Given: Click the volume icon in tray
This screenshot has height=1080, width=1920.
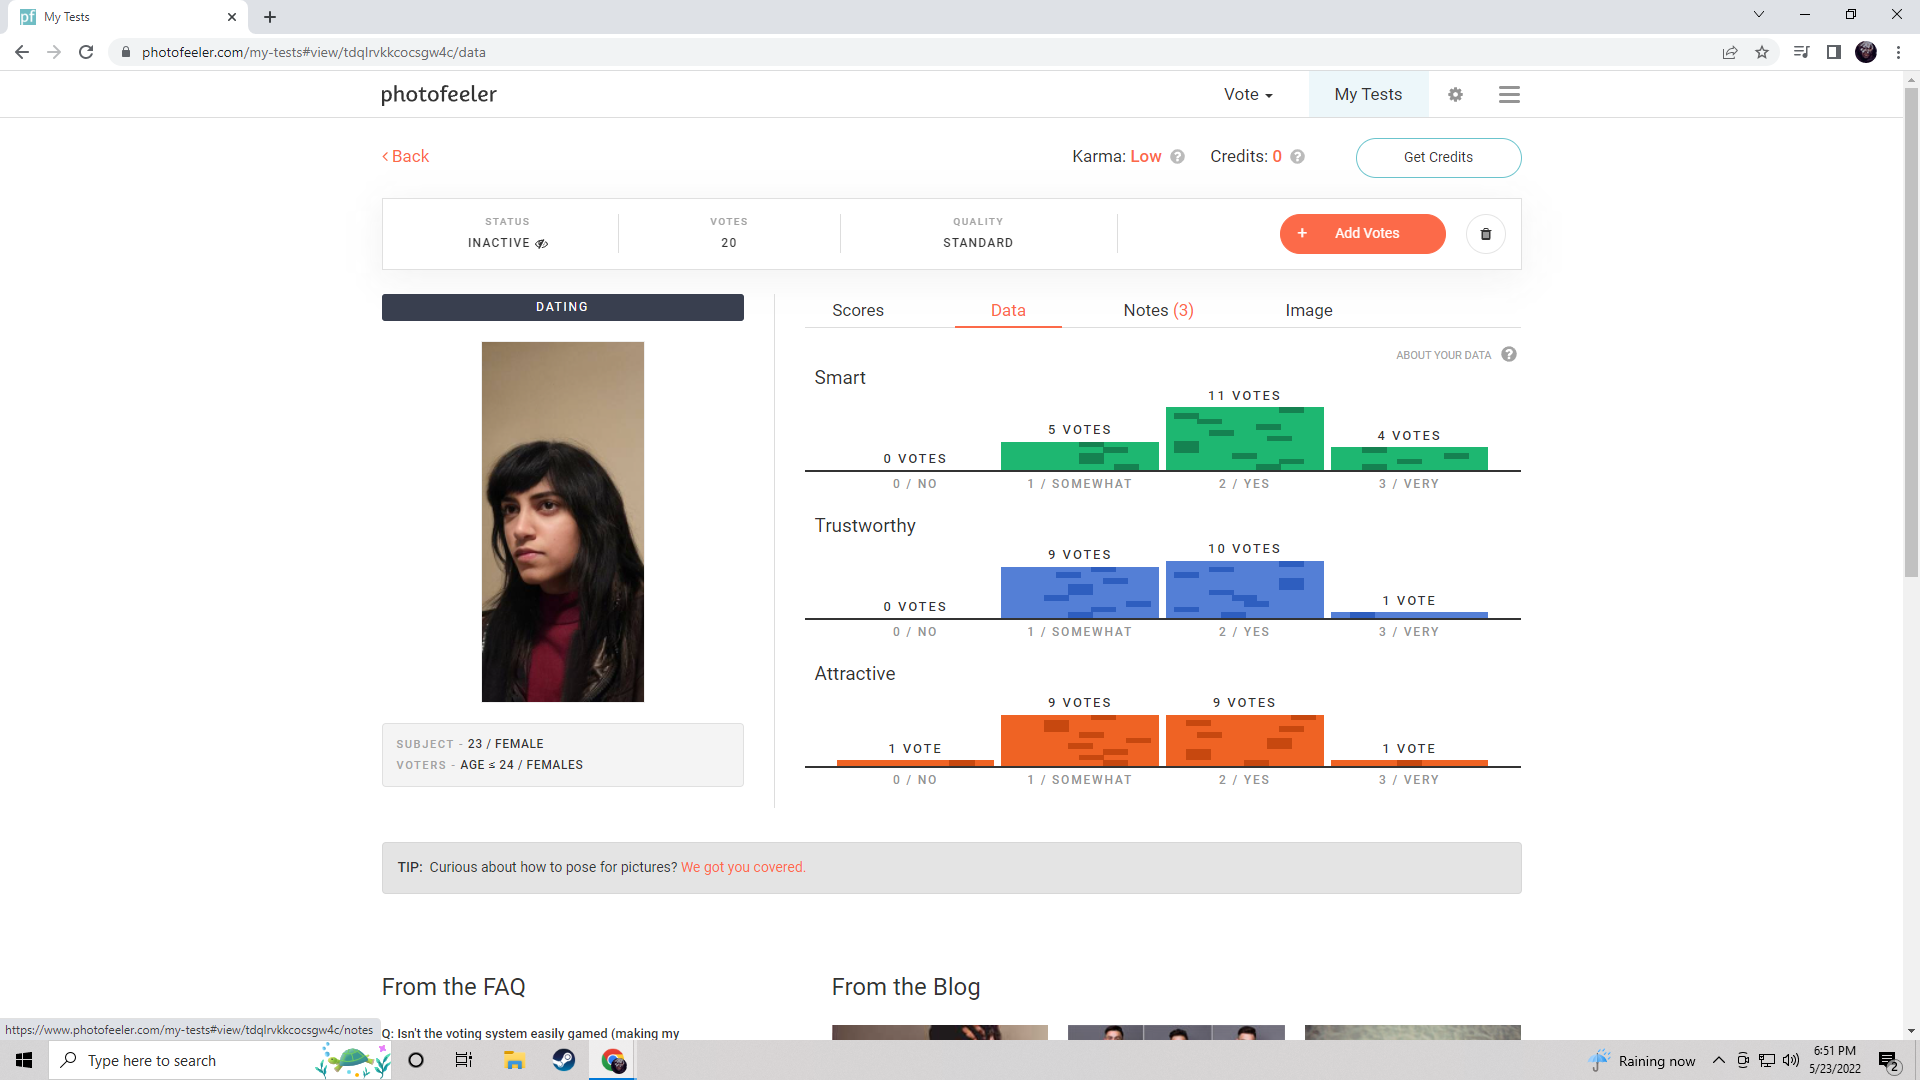Looking at the screenshot, I should click(1790, 1061).
